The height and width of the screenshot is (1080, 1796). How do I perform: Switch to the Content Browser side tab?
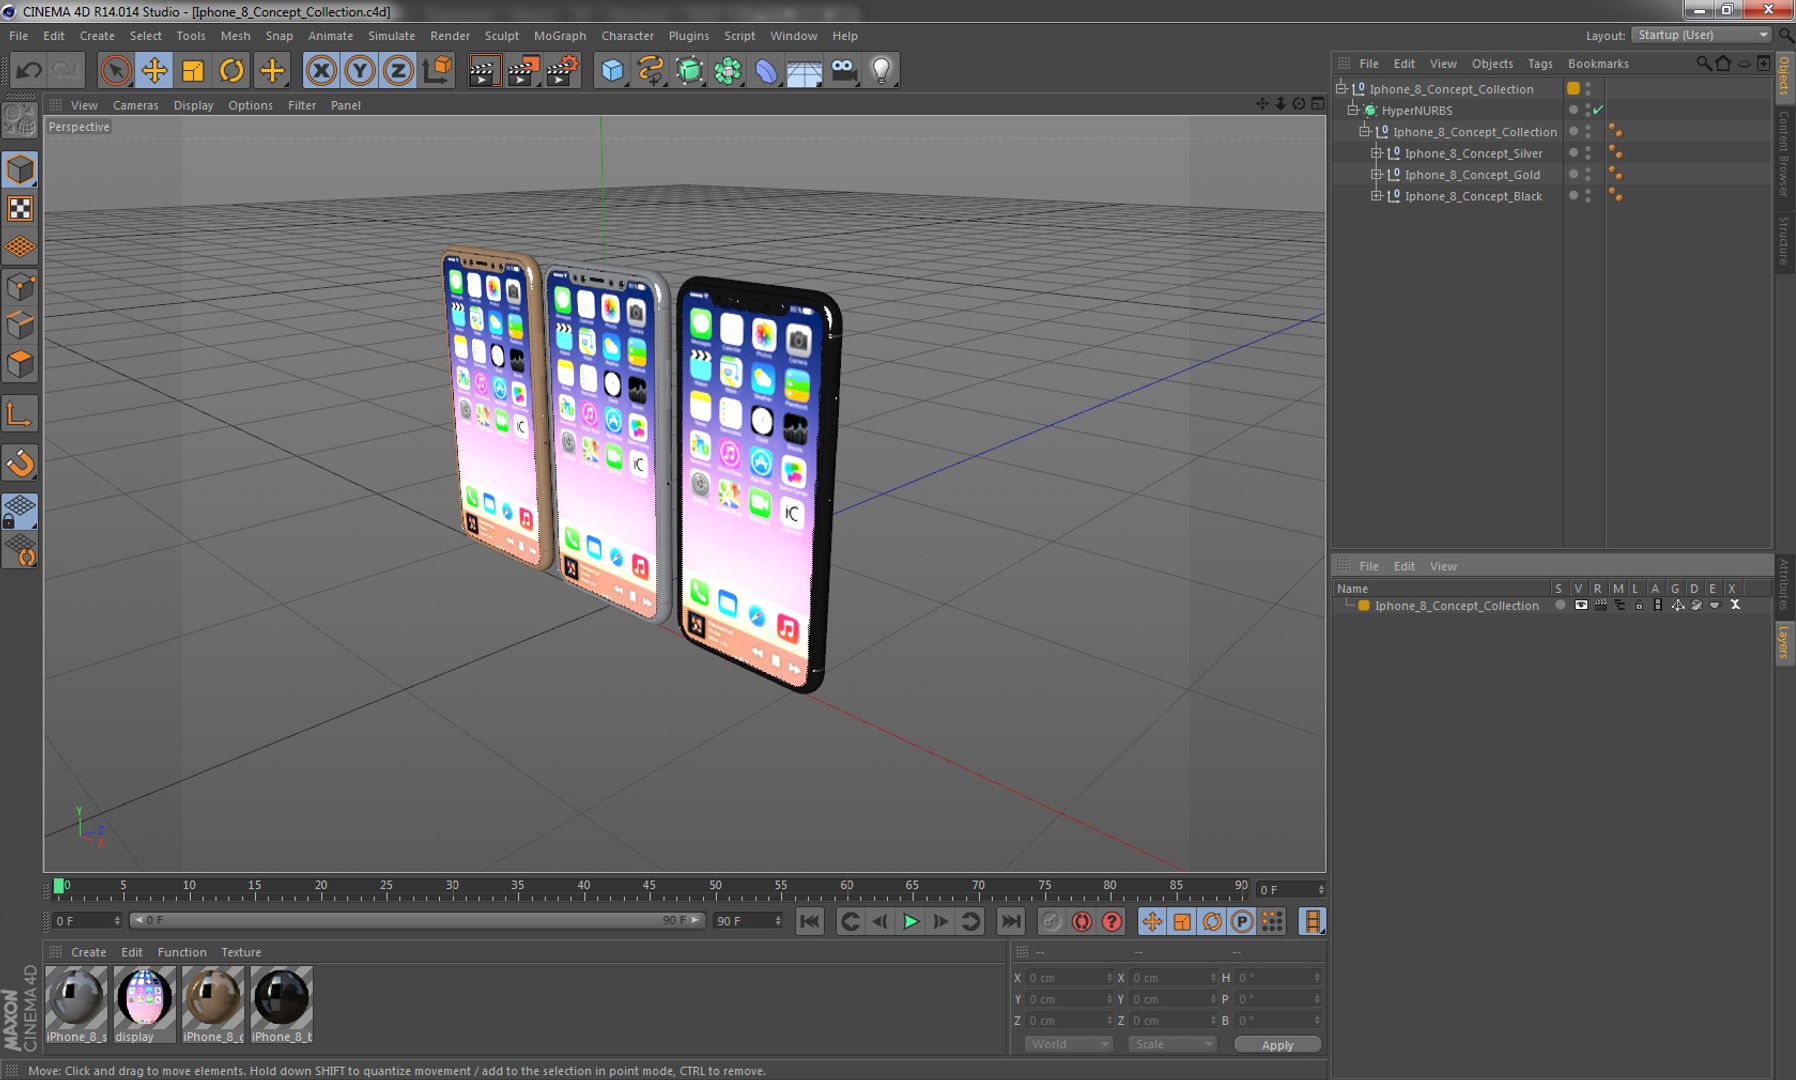1783,153
